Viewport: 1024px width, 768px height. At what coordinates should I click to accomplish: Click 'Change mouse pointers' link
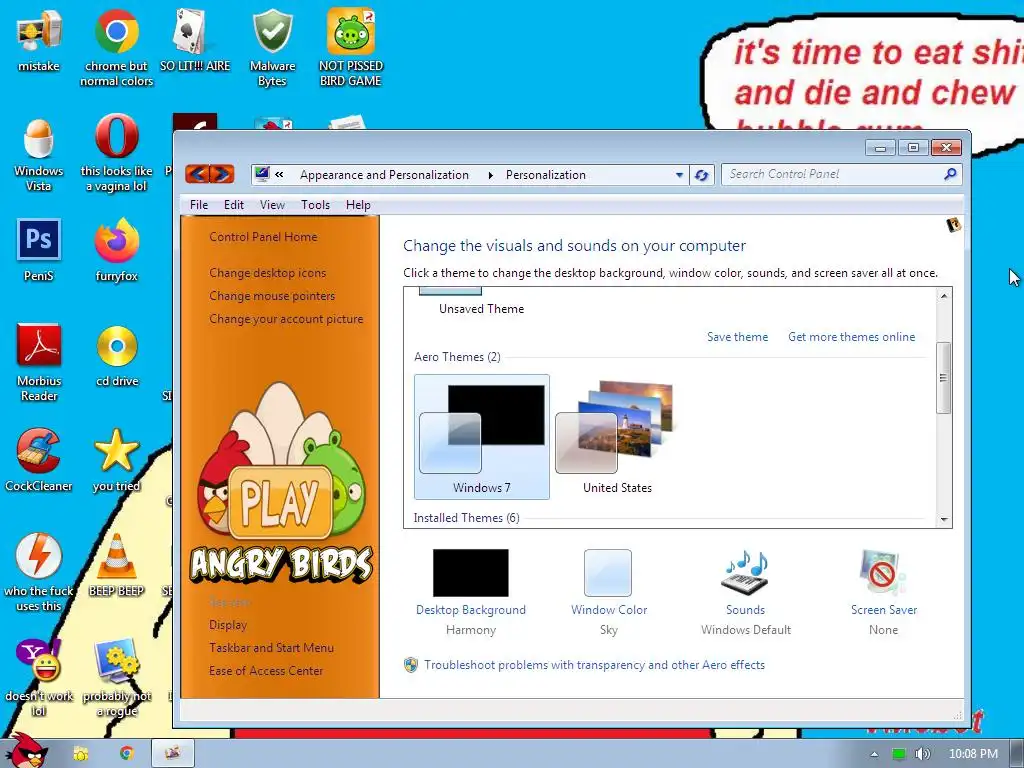272,296
